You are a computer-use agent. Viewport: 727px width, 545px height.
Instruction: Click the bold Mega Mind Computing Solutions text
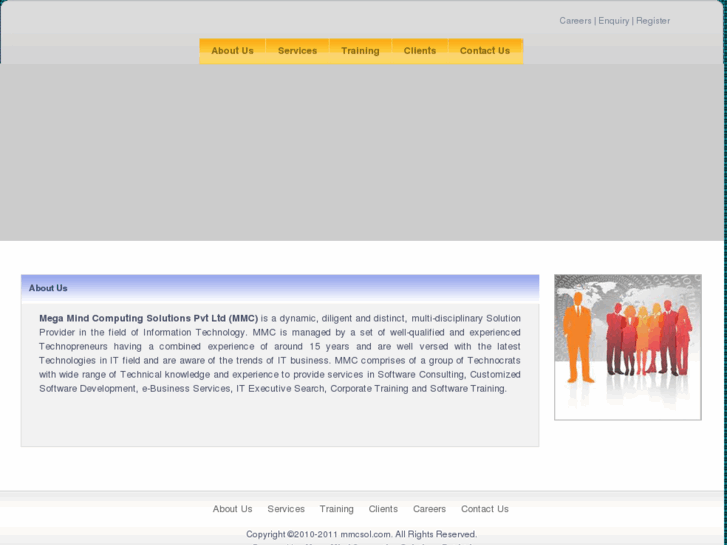(148, 319)
